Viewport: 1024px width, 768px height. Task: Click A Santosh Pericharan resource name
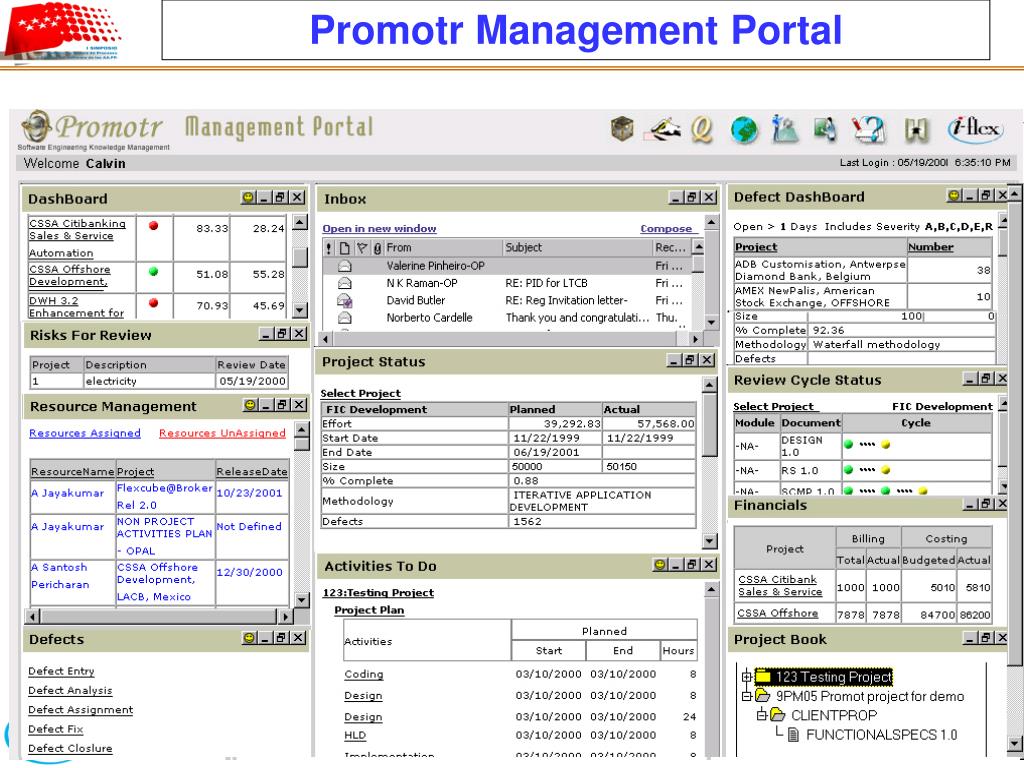point(60,576)
